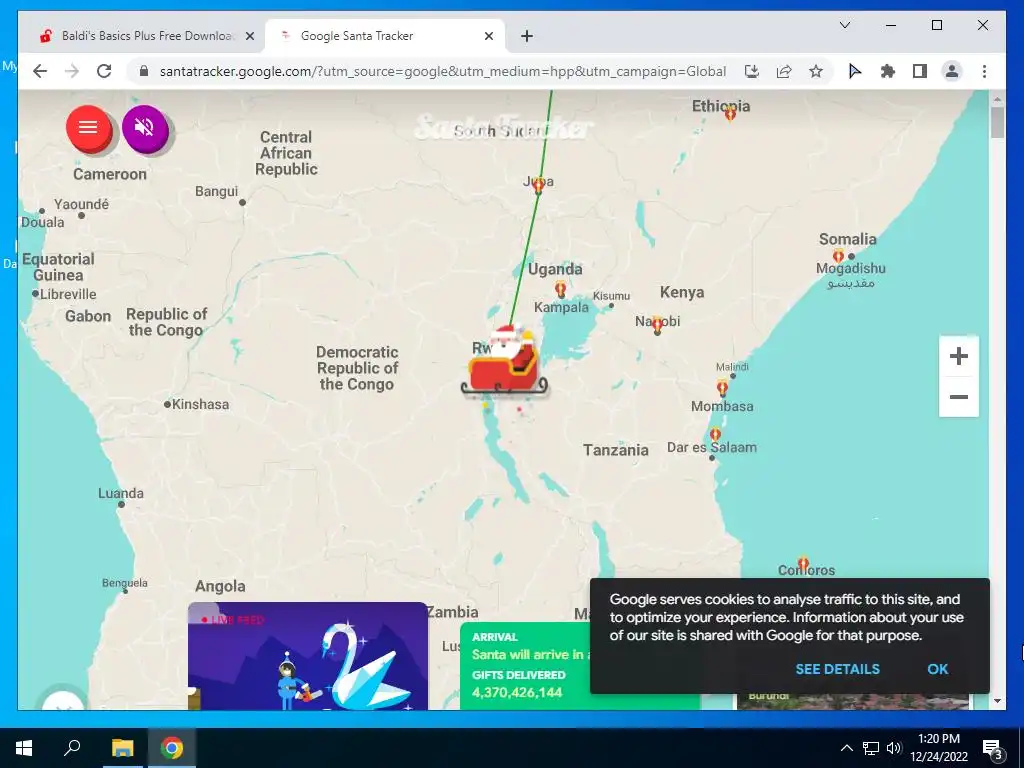Open the tab search dropdown chevron
This screenshot has width=1024, height=768.
pos(844,25)
